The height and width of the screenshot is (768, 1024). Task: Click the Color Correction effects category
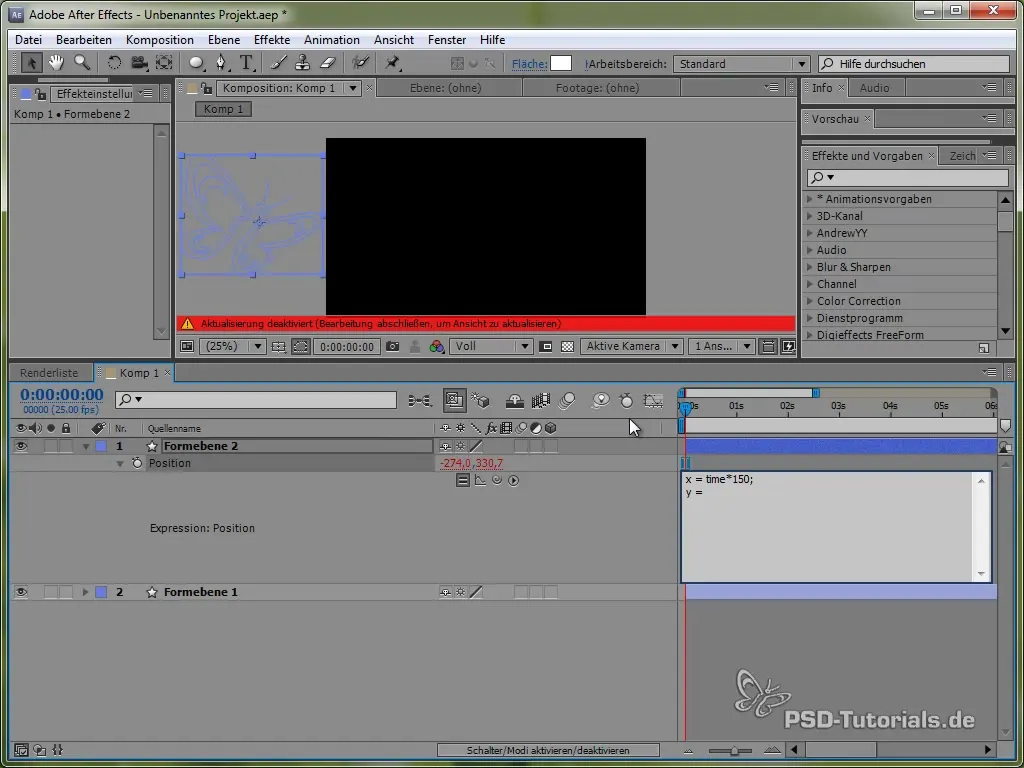point(858,301)
